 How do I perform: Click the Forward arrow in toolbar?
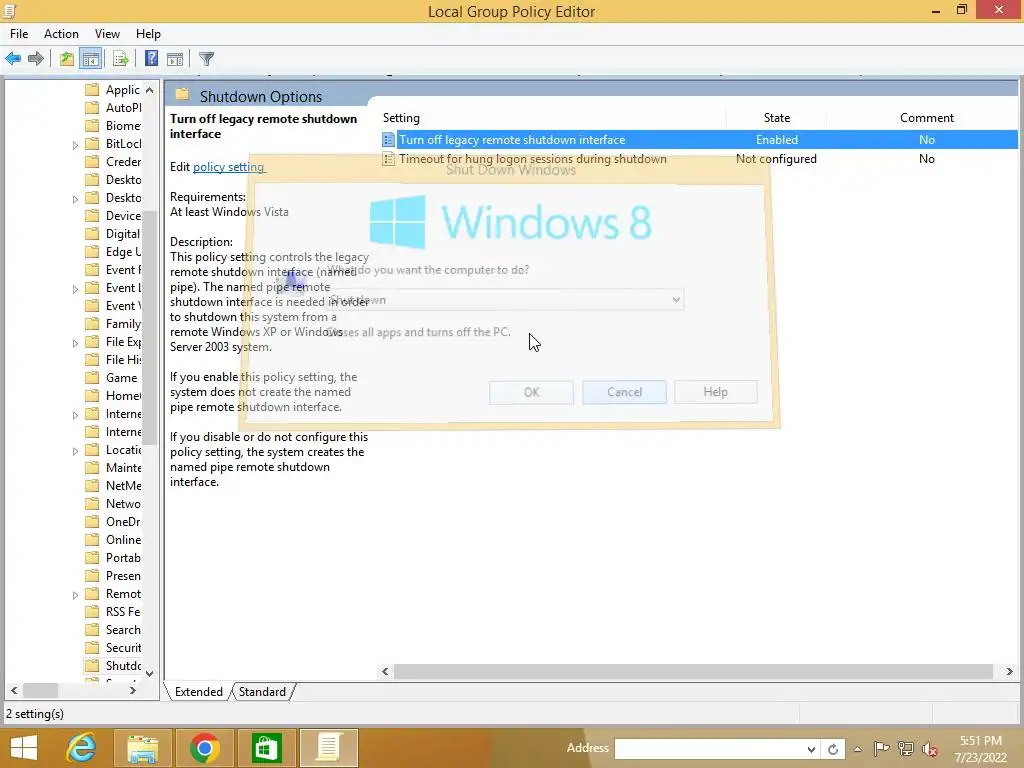[36, 59]
